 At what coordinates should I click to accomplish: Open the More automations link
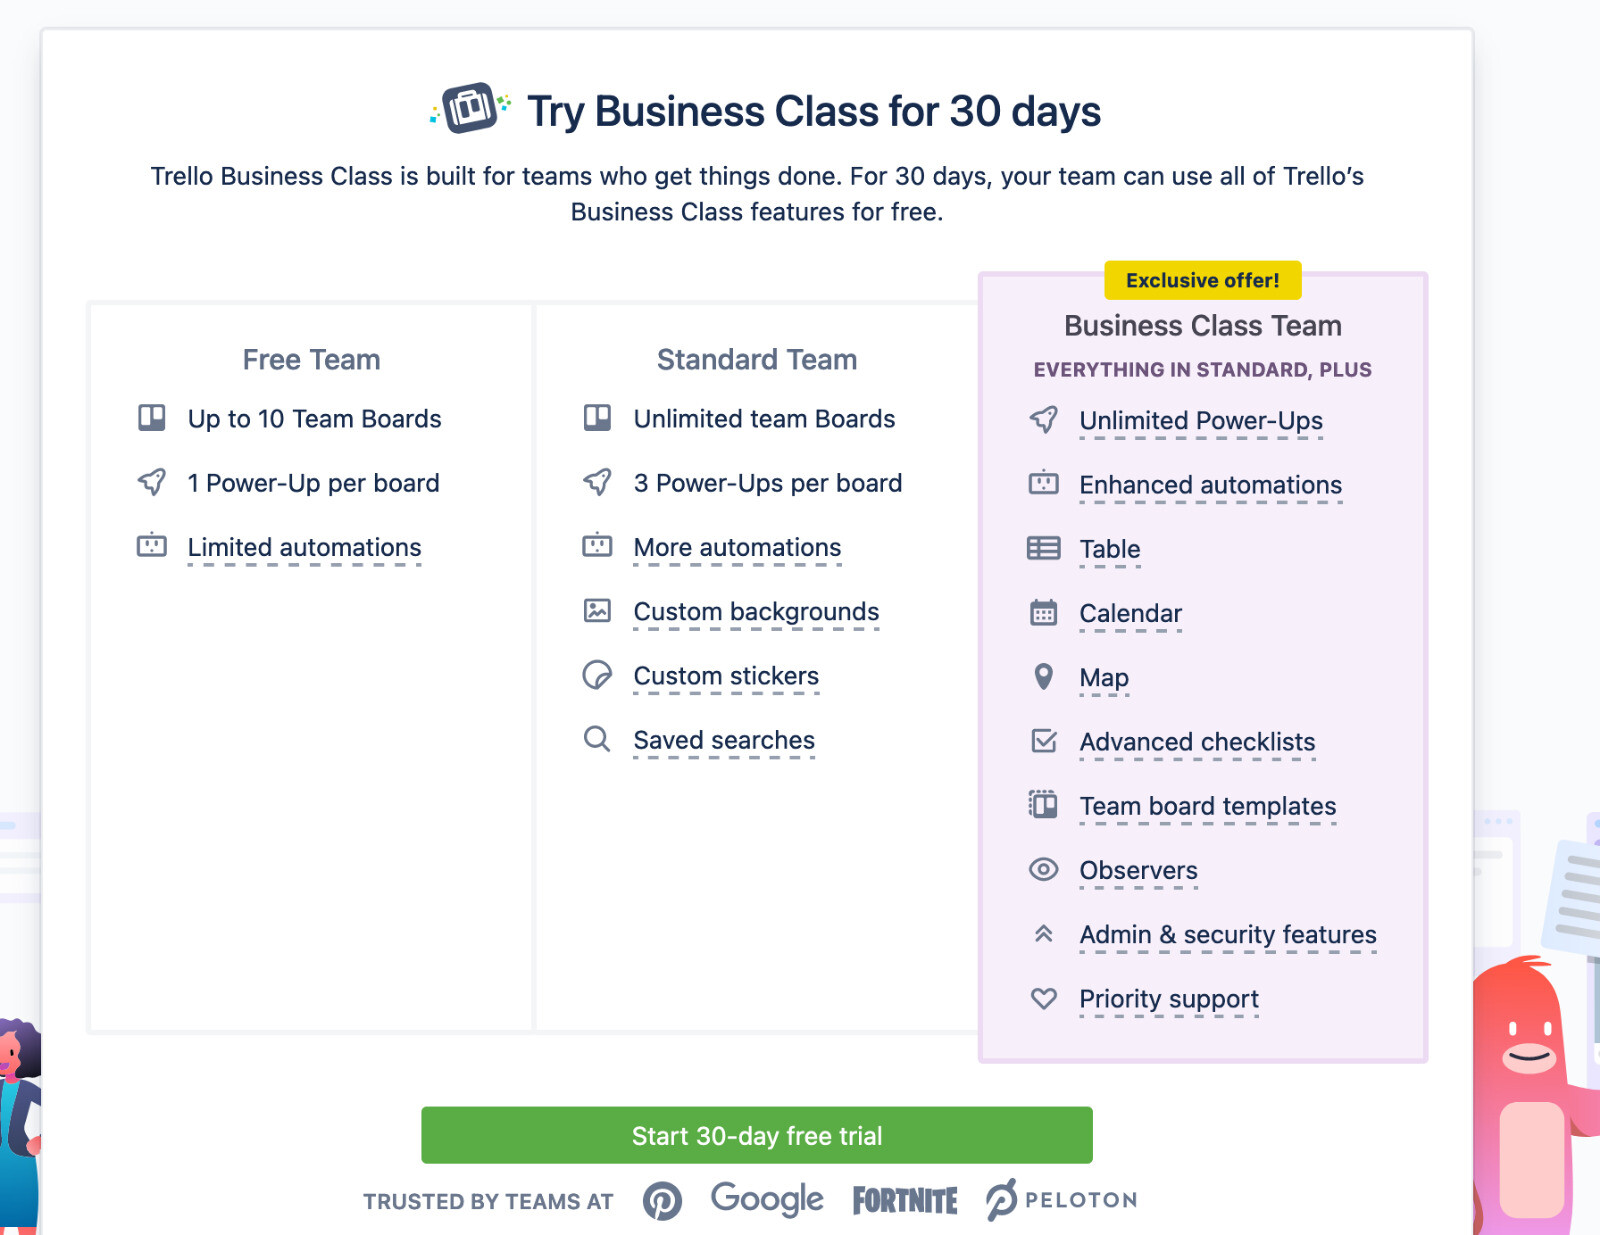click(x=737, y=548)
